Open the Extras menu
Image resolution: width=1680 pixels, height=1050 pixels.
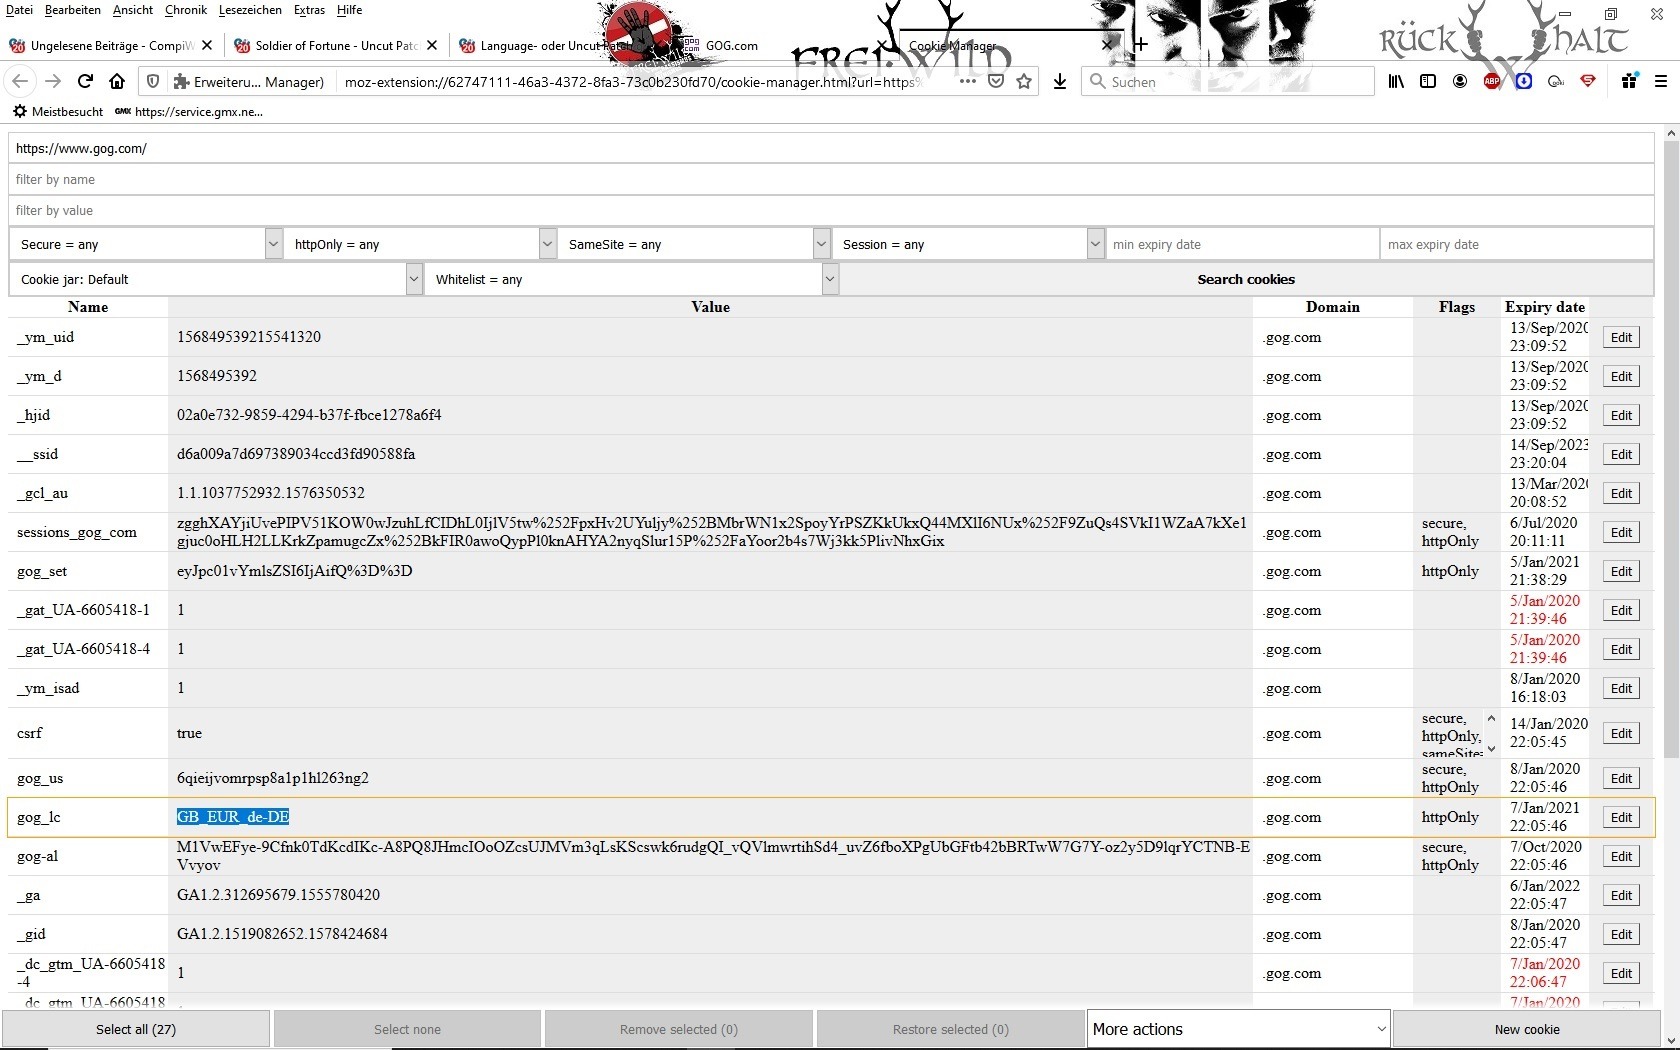pos(309,10)
